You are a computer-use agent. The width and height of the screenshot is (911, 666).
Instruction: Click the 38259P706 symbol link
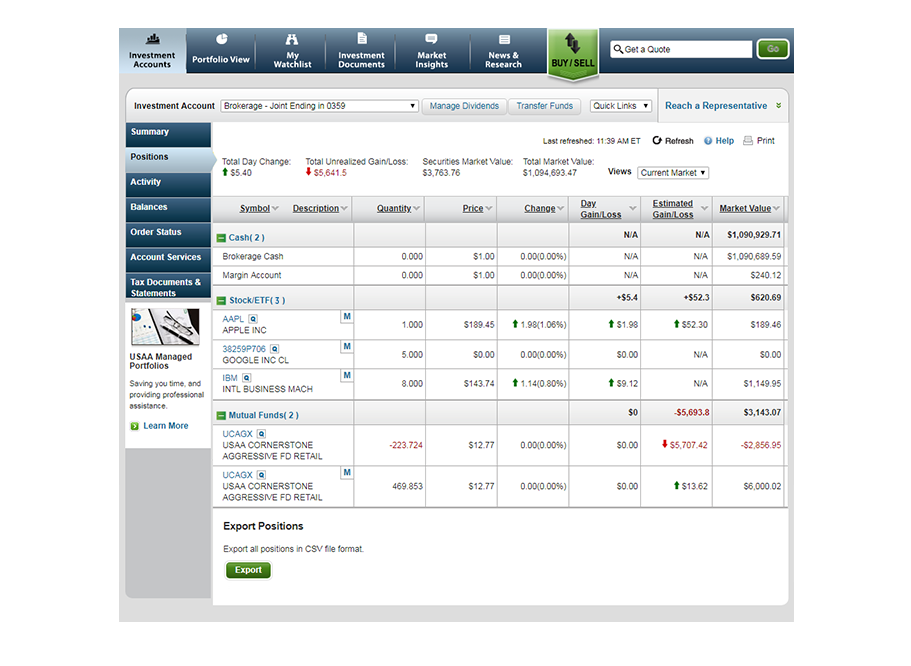click(244, 349)
